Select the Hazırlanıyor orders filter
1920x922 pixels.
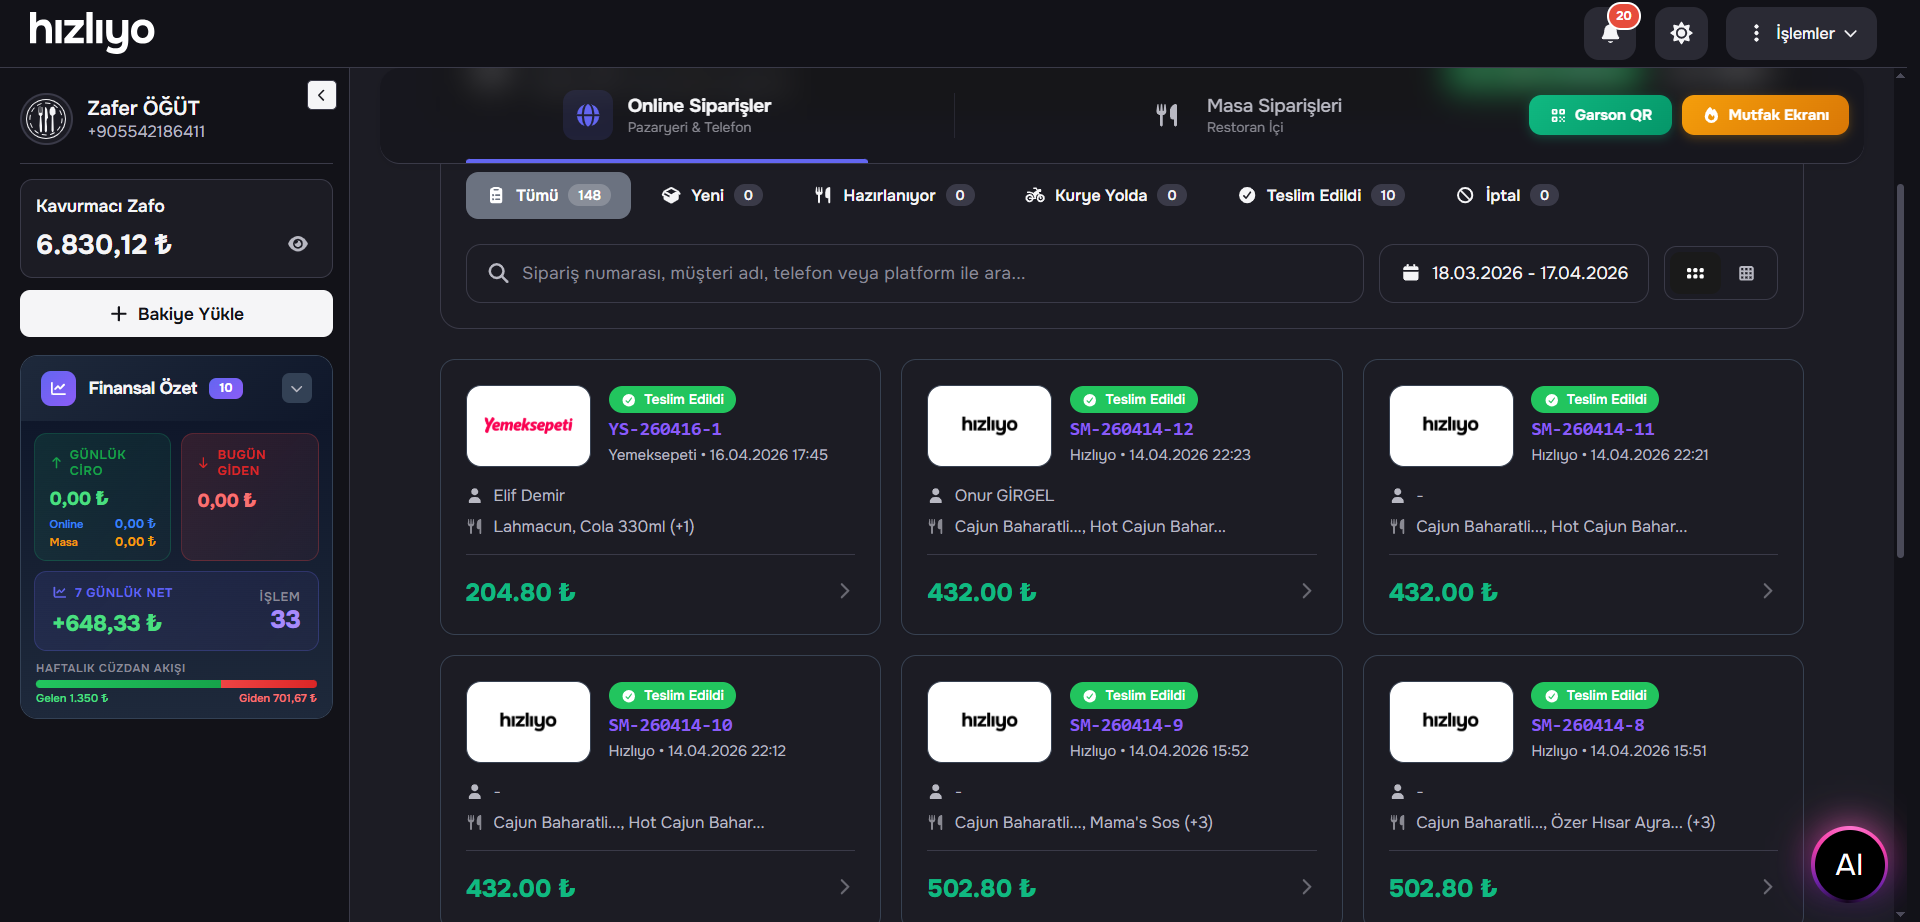(x=893, y=195)
